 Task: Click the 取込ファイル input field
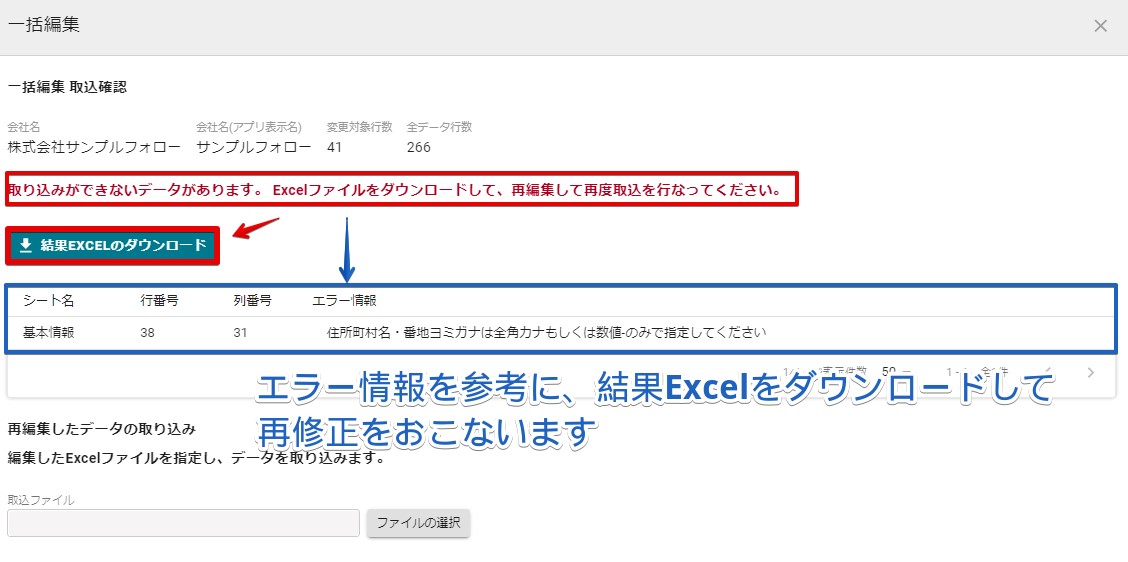pyautogui.click(x=183, y=523)
